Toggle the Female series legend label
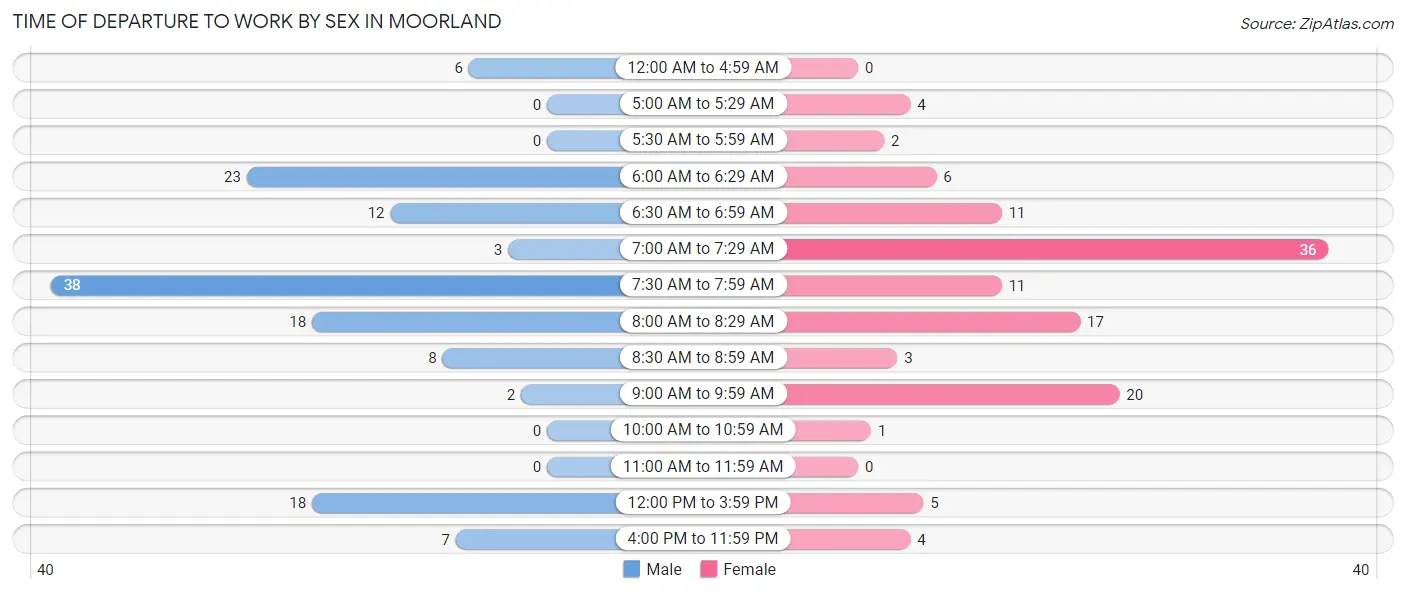 tap(750, 569)
